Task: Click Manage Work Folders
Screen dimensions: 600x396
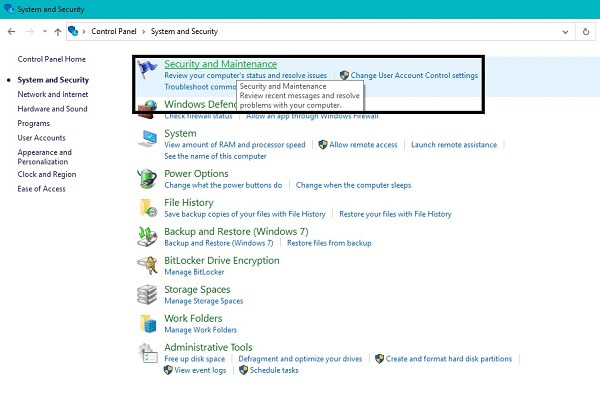Action: [201, 330]
